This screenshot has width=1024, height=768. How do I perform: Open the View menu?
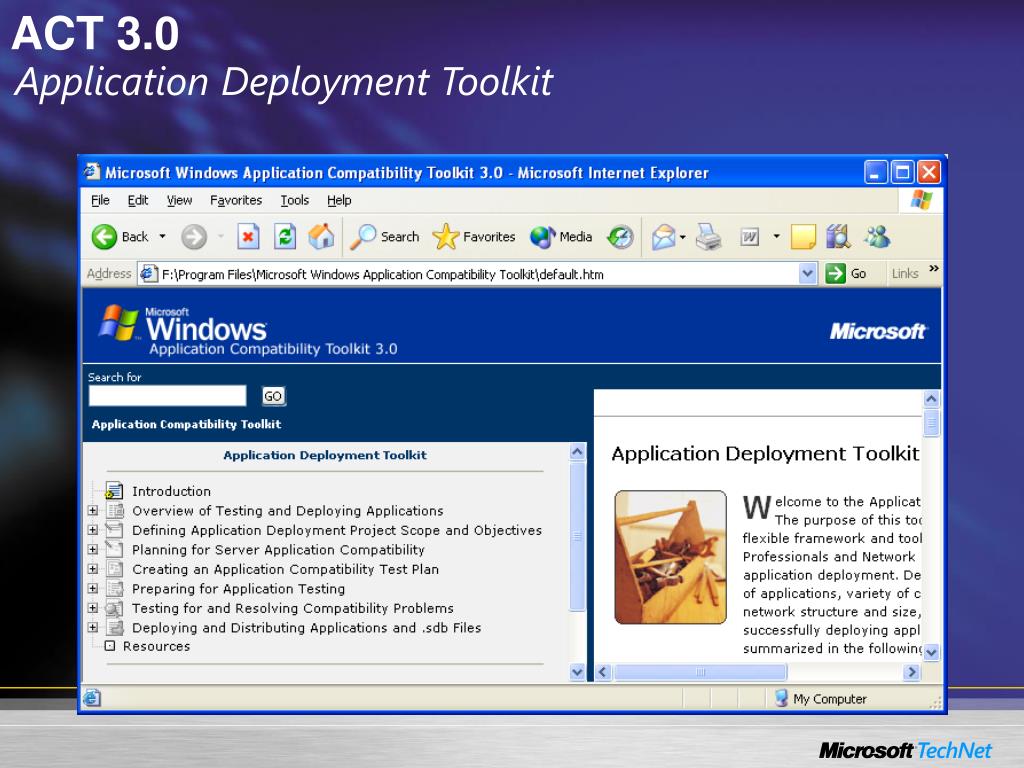coord(179,200)
